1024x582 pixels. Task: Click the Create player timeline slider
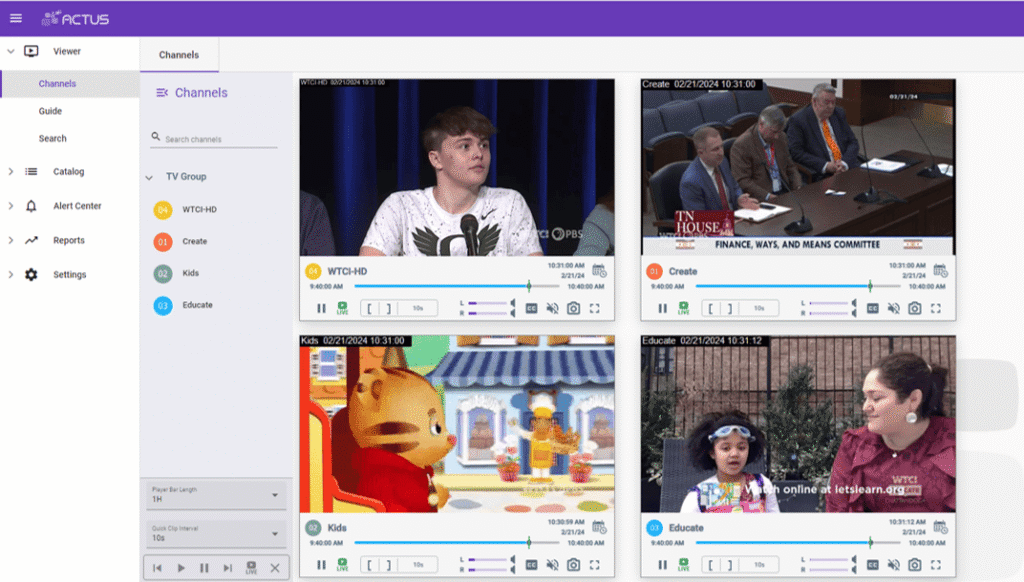point(797,286)
